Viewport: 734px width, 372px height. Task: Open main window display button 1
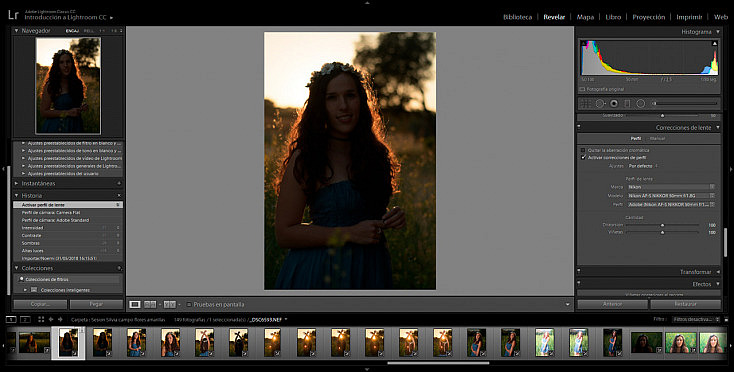click(x=11, y=320)
